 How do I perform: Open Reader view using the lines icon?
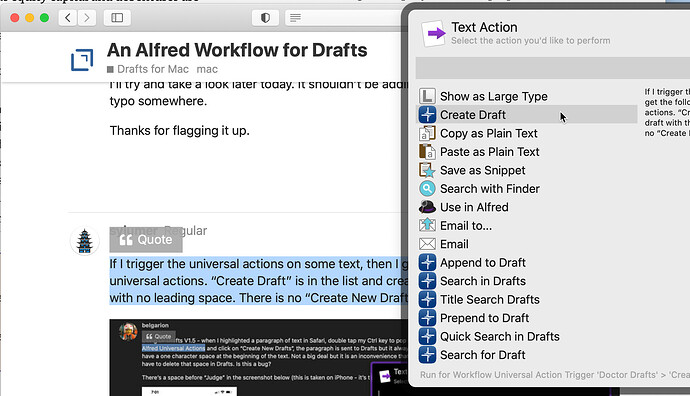[295, 18]
